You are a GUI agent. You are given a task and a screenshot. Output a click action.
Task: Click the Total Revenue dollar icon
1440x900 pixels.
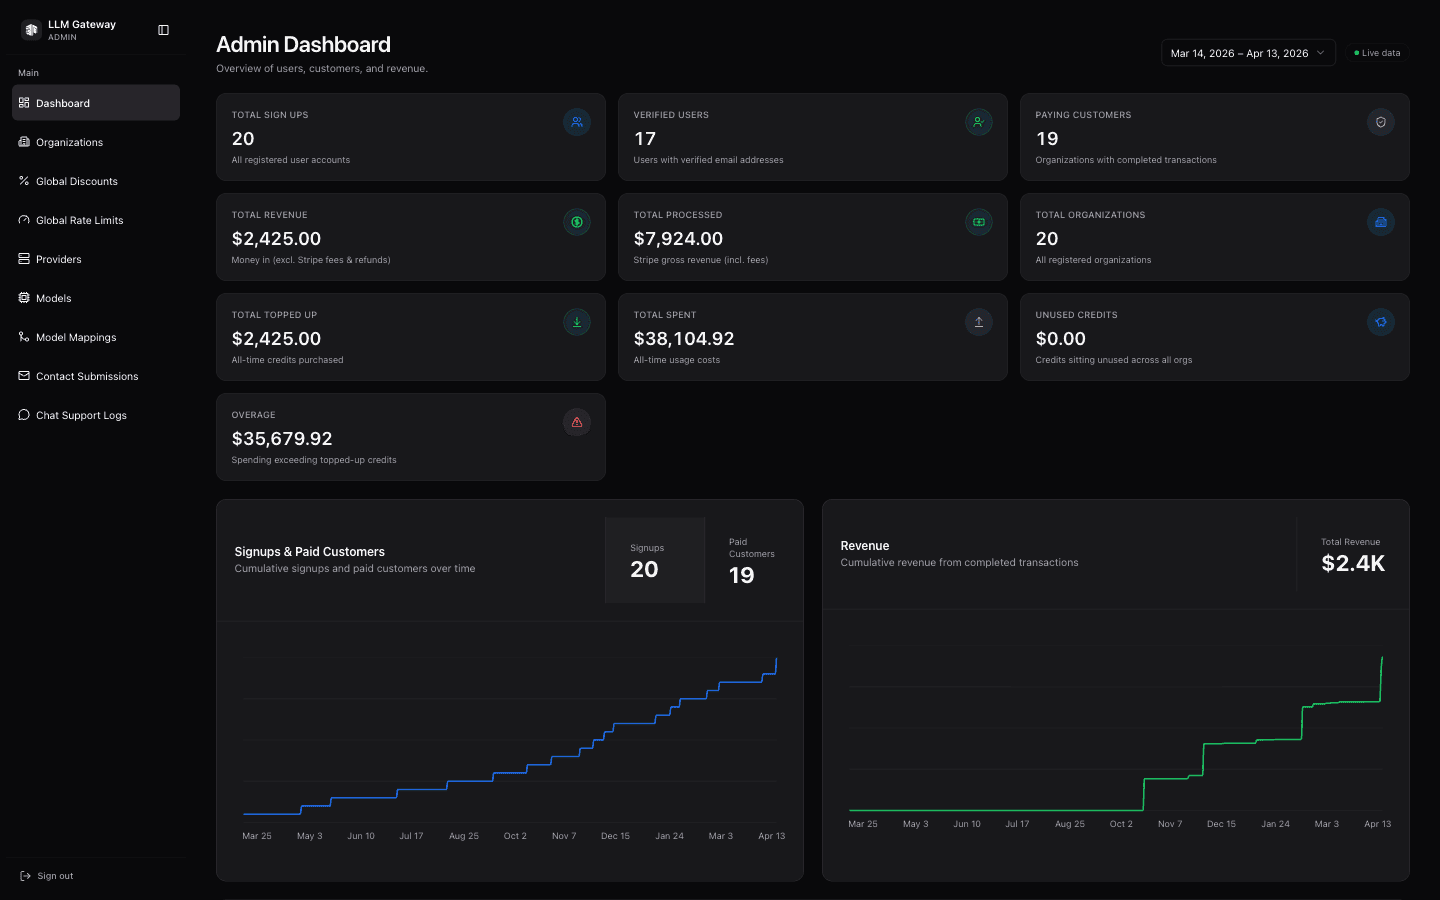(577, 222)
